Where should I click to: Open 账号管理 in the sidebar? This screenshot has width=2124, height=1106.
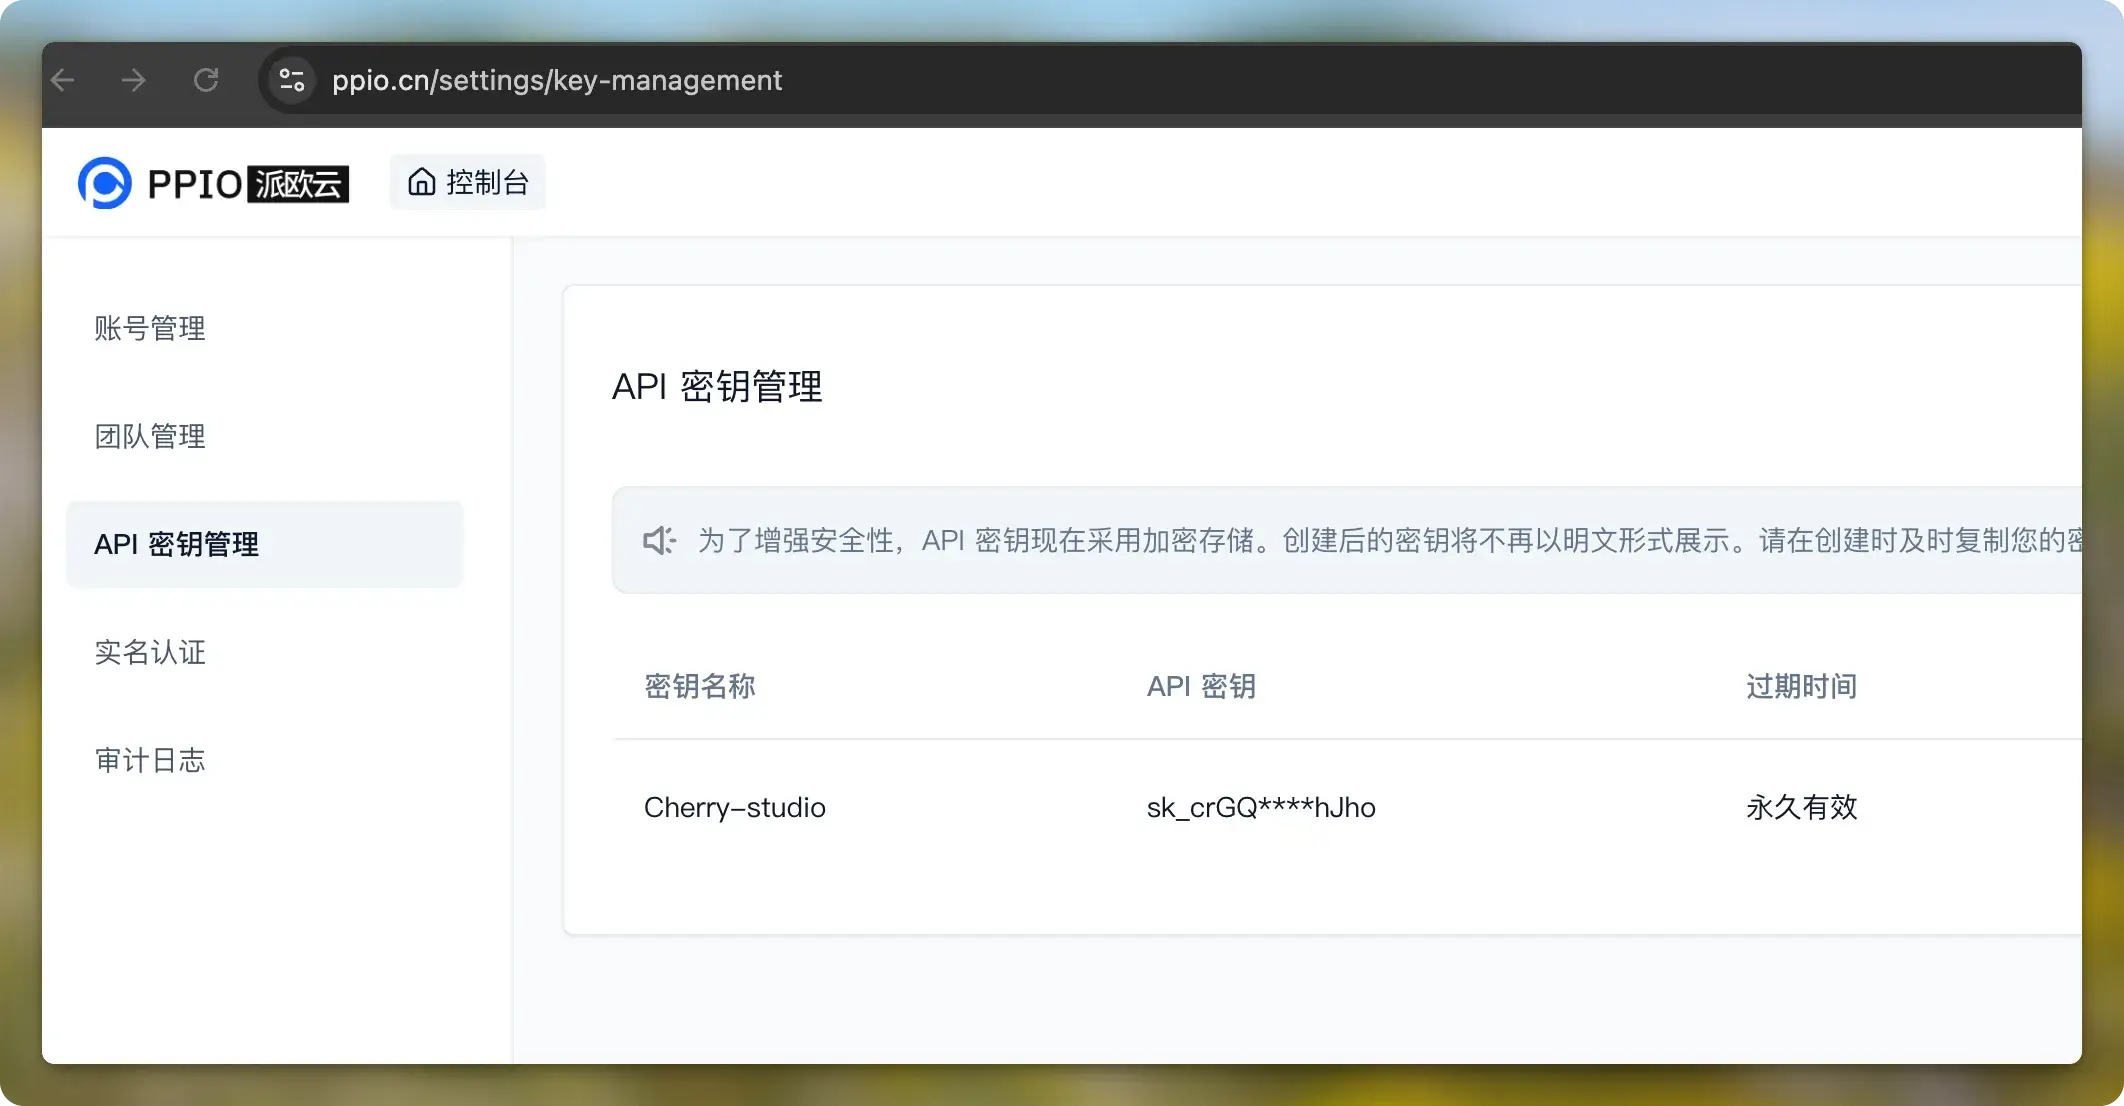pos(150,328)
